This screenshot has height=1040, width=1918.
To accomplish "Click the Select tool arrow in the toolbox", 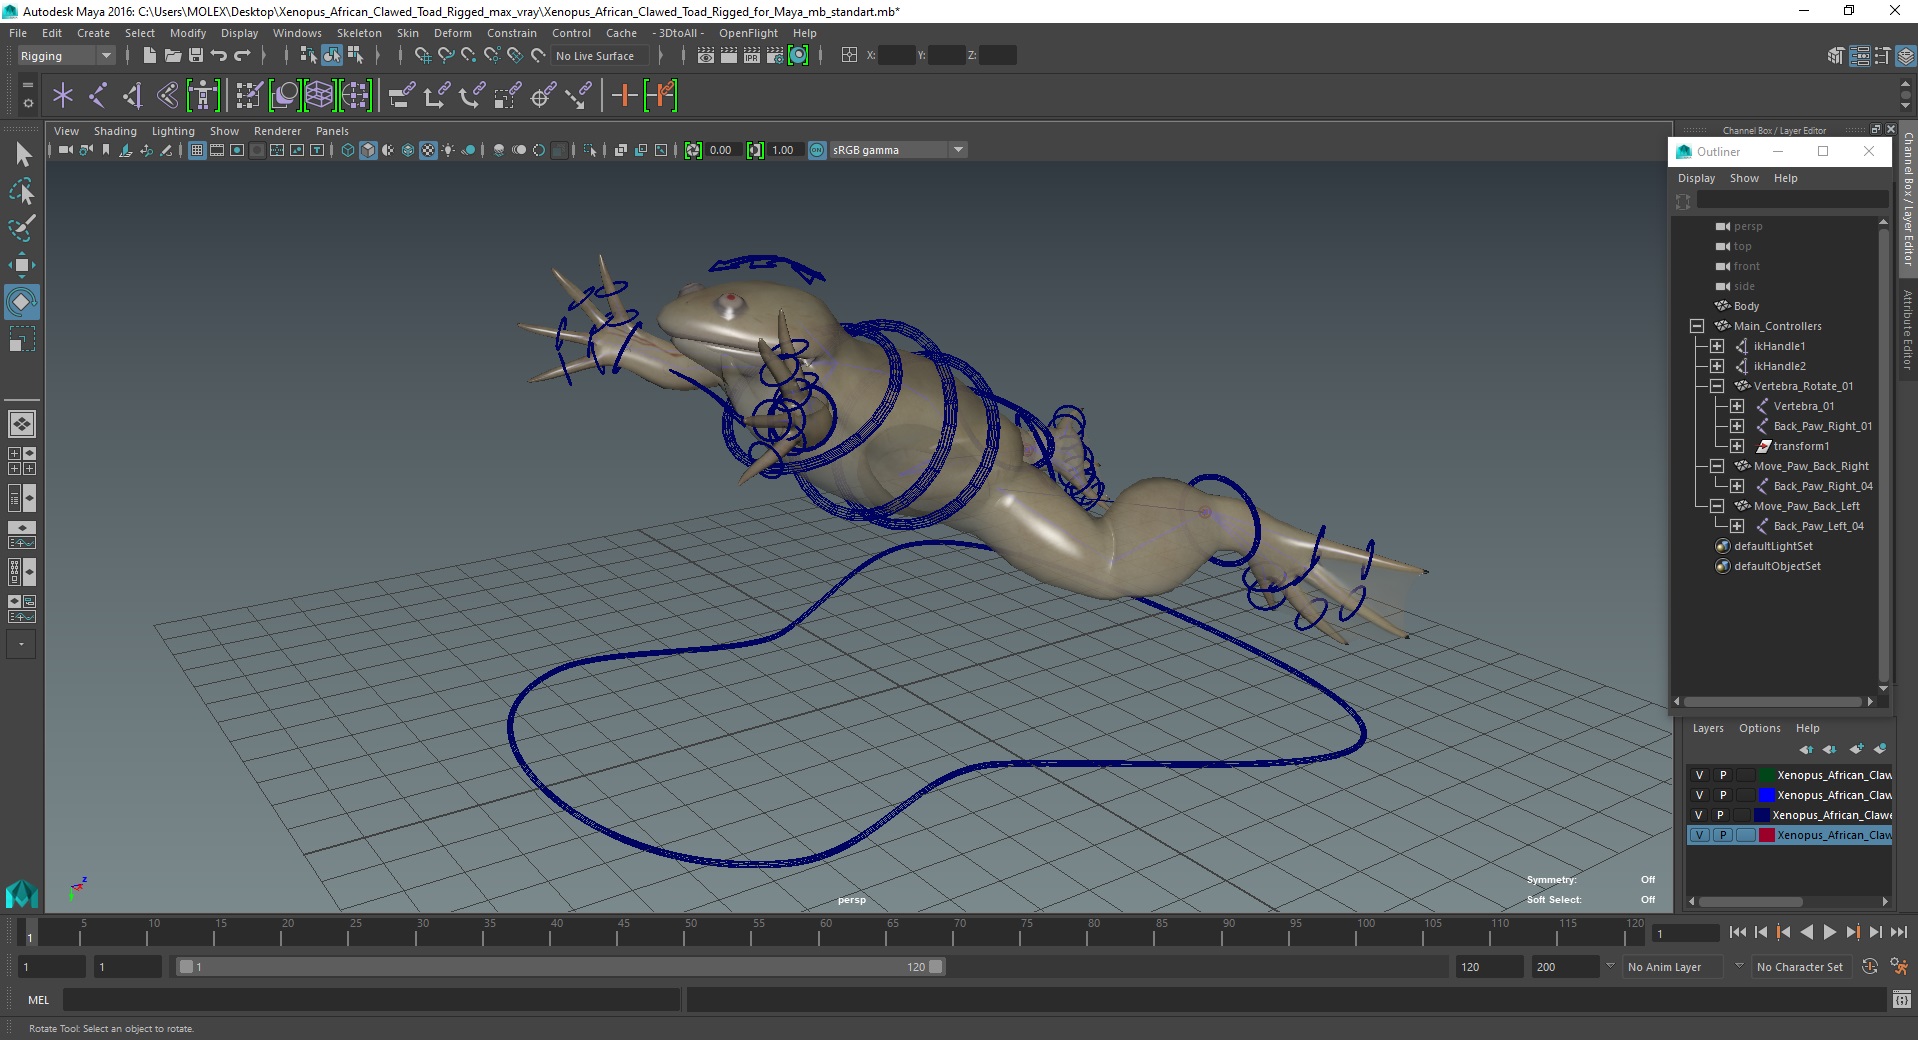I will [x=23, y=154].
